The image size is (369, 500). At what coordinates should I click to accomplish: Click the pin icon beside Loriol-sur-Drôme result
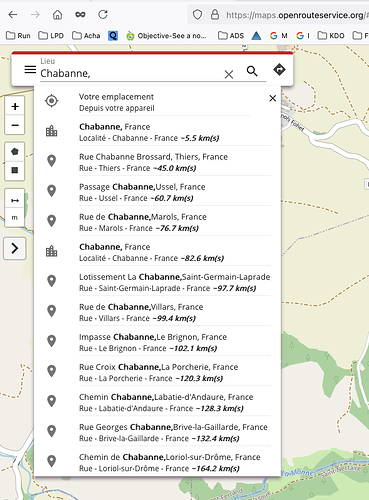pos(52,461)
